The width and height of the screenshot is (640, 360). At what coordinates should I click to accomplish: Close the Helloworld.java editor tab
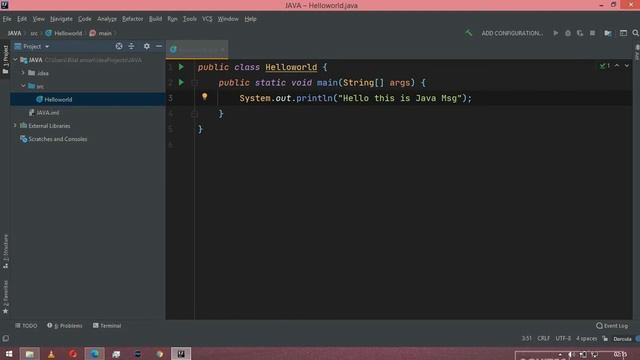point(222,49)
